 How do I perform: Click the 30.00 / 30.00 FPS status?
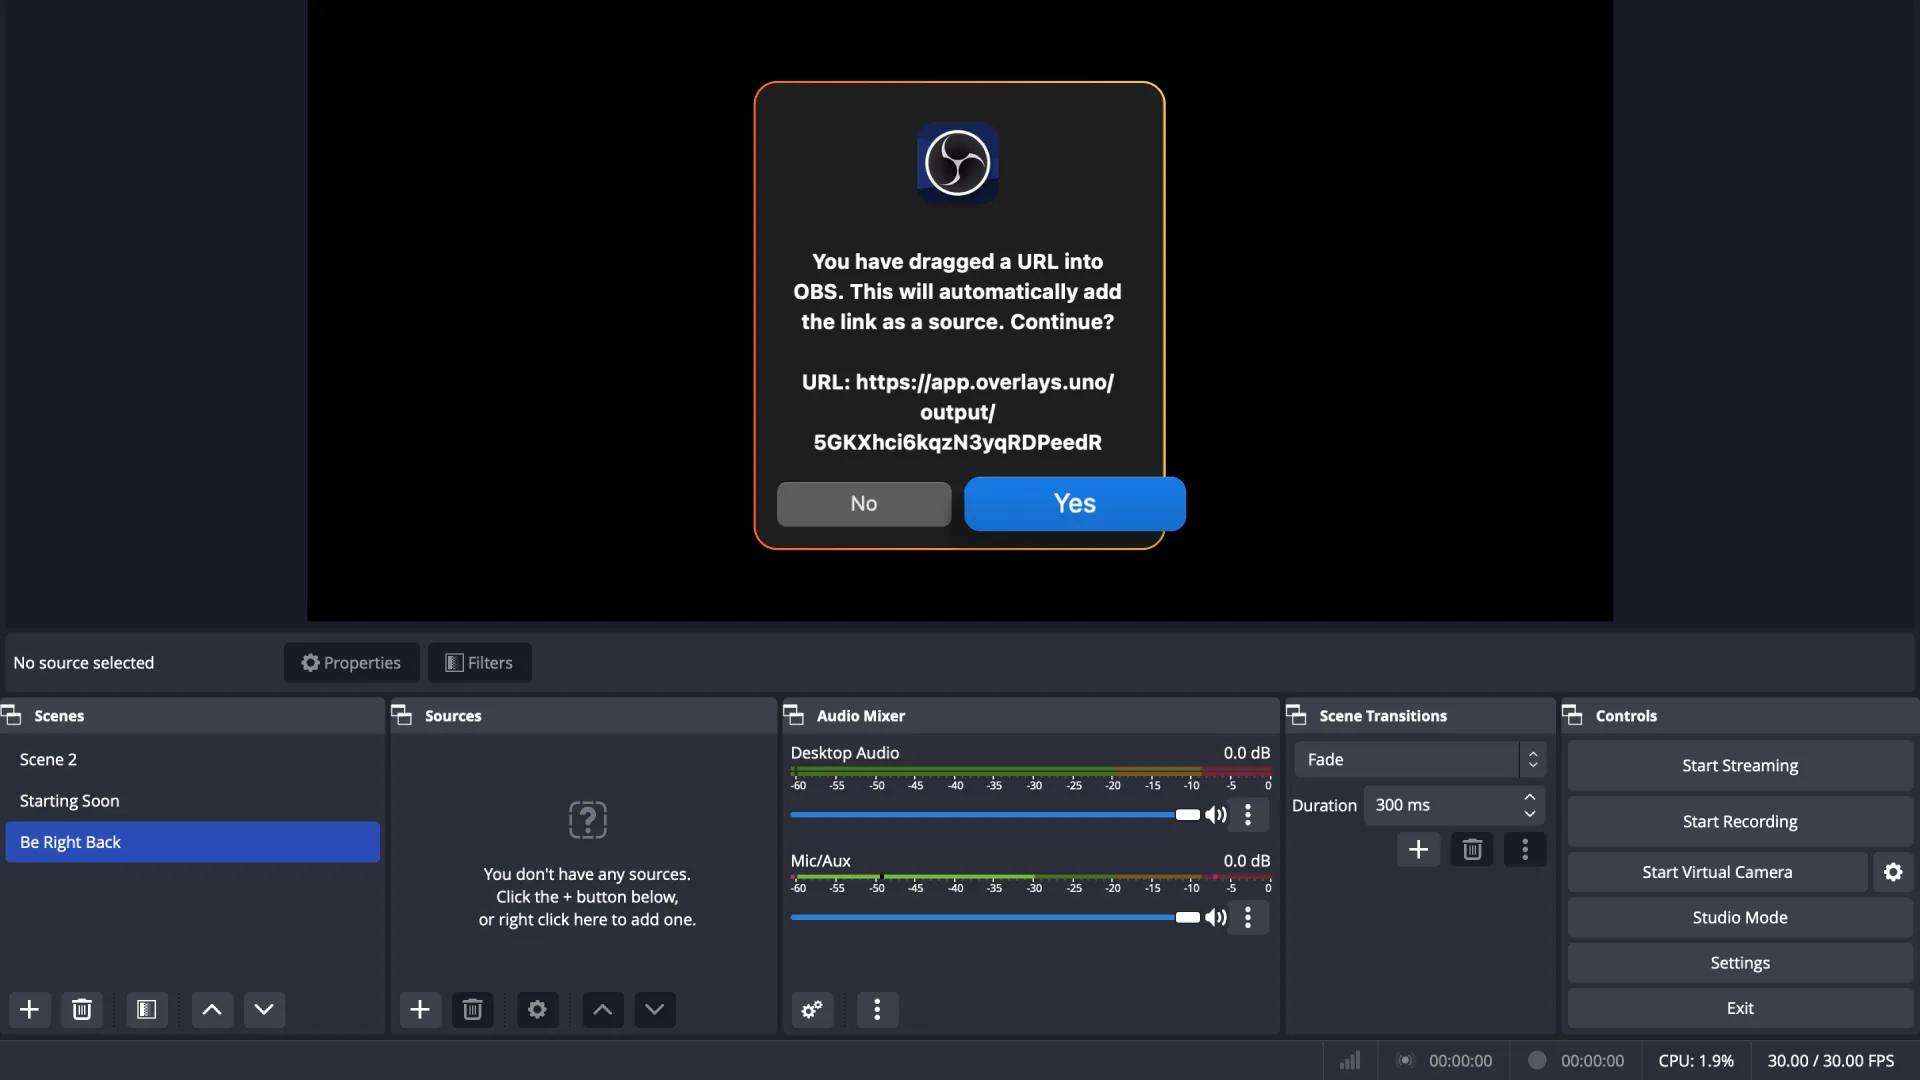1831,1060
